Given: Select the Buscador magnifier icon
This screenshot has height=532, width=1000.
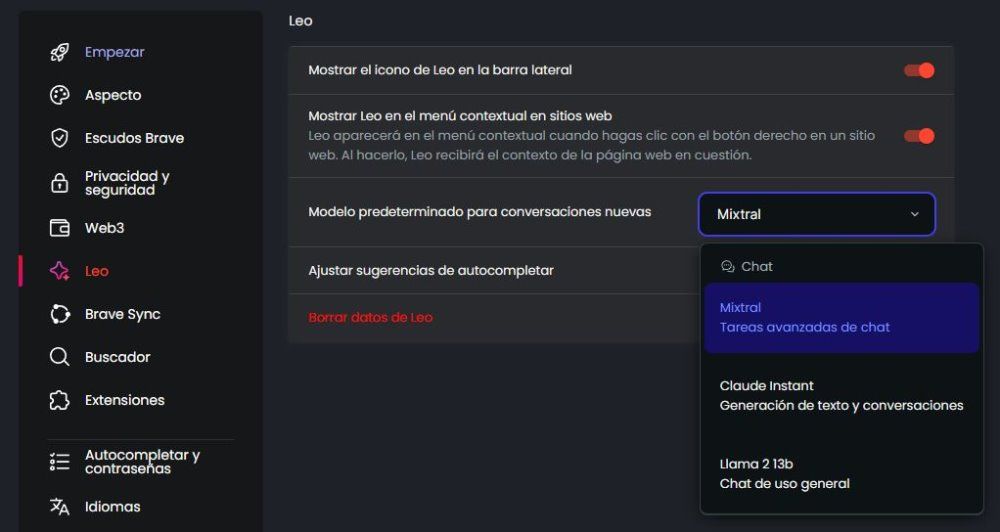Looking at the screenshot, I should (60, 357).
